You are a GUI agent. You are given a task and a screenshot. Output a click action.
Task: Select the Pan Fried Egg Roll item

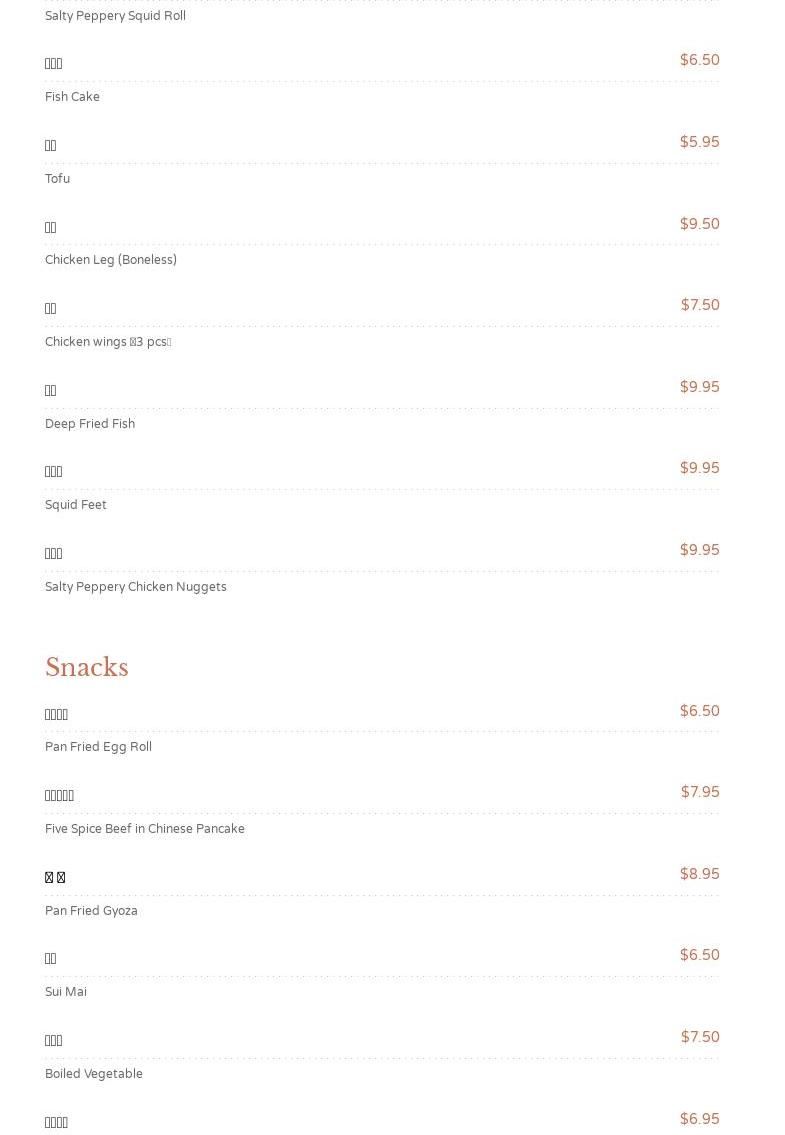pos(98,746)
